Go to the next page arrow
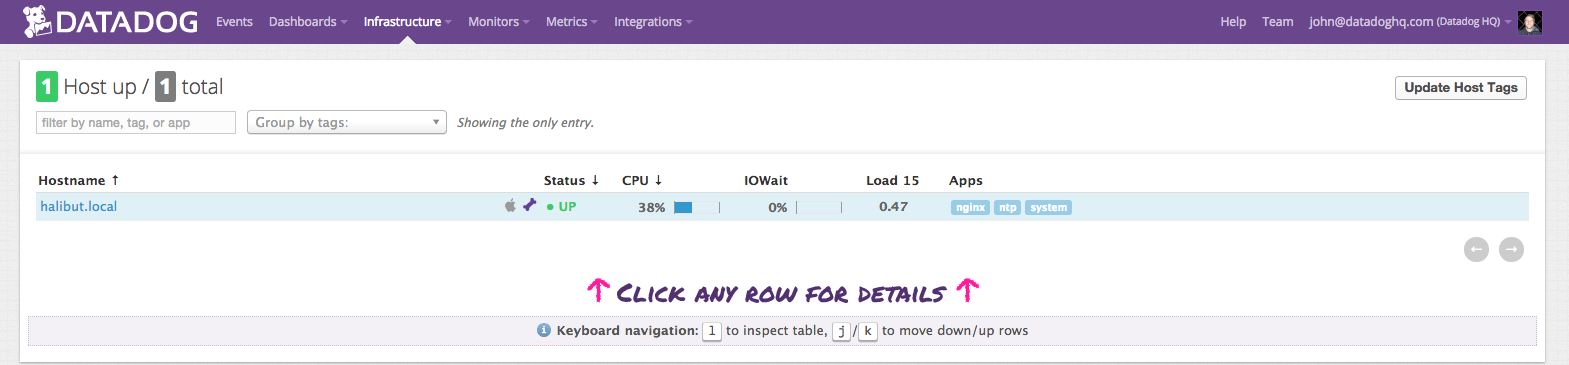 coord(1511,249)
